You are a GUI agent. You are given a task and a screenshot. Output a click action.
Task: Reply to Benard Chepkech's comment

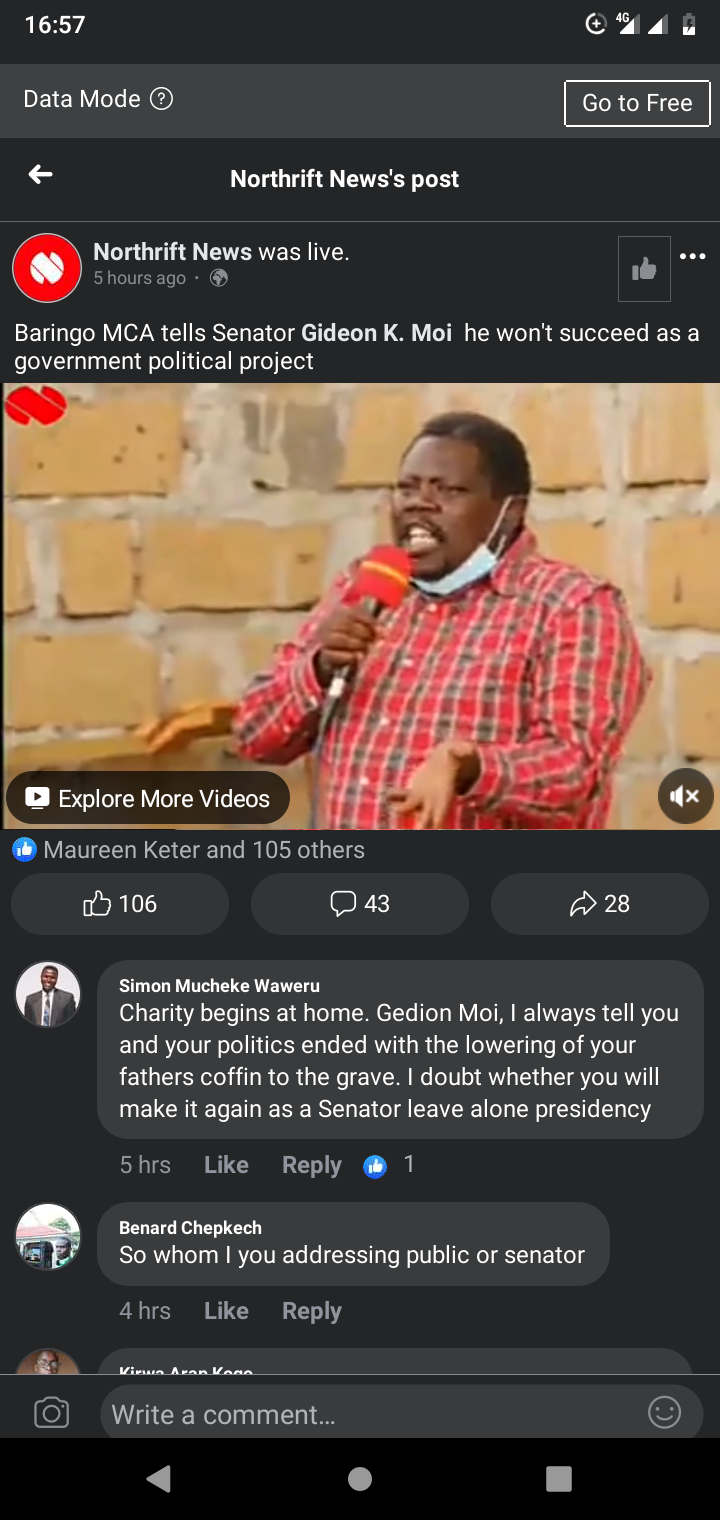[312, 1311]
